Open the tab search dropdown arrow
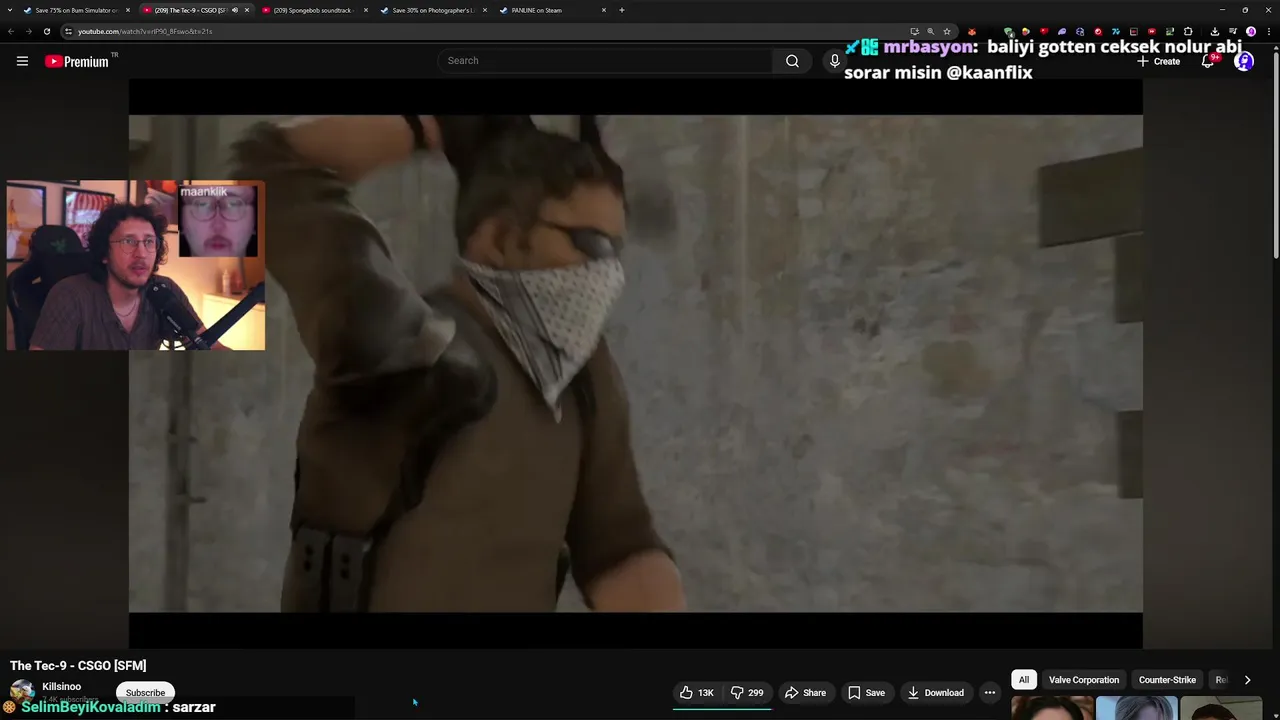 pos(8,10)
